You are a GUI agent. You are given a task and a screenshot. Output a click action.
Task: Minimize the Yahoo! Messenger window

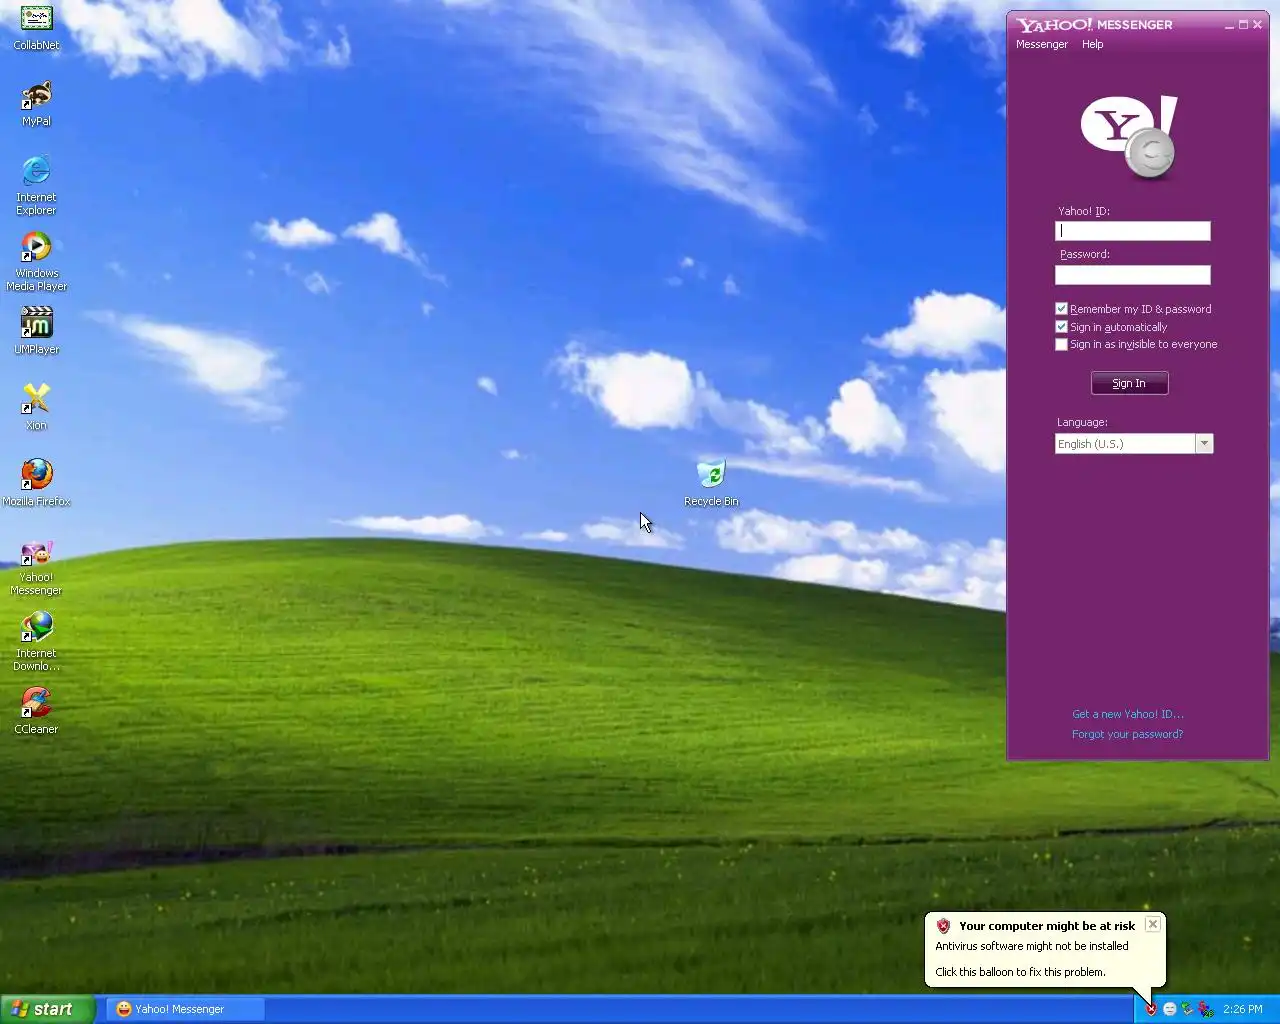pyautogui.click(x=1229, y=25)
